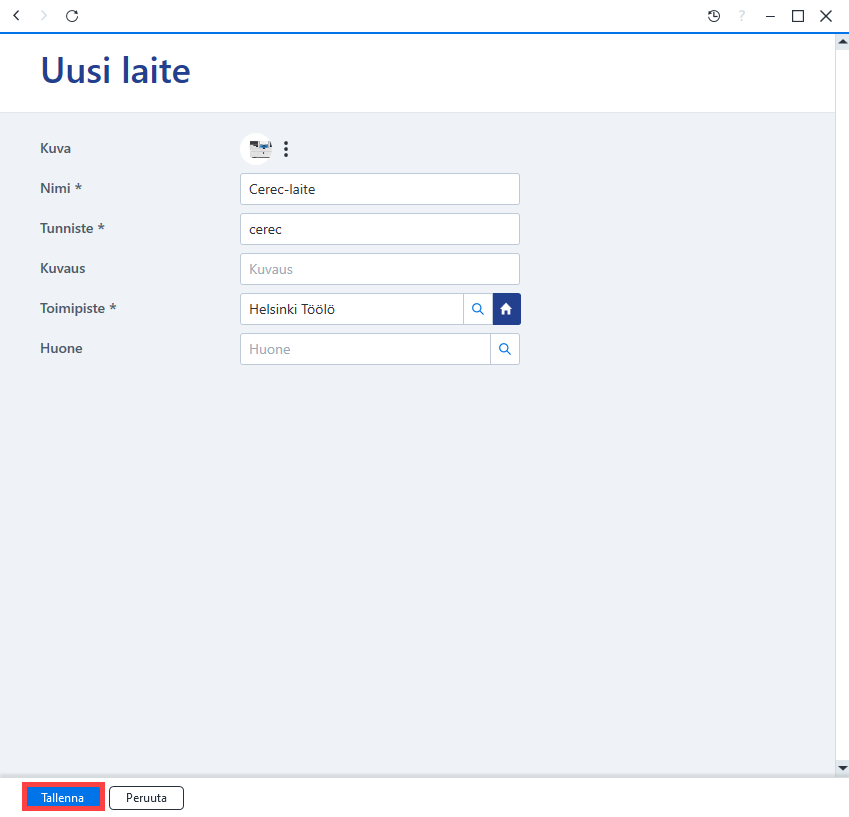Click the Tunniste field containing cerec
Screen dimensions: 849x817
pos(380,229)
